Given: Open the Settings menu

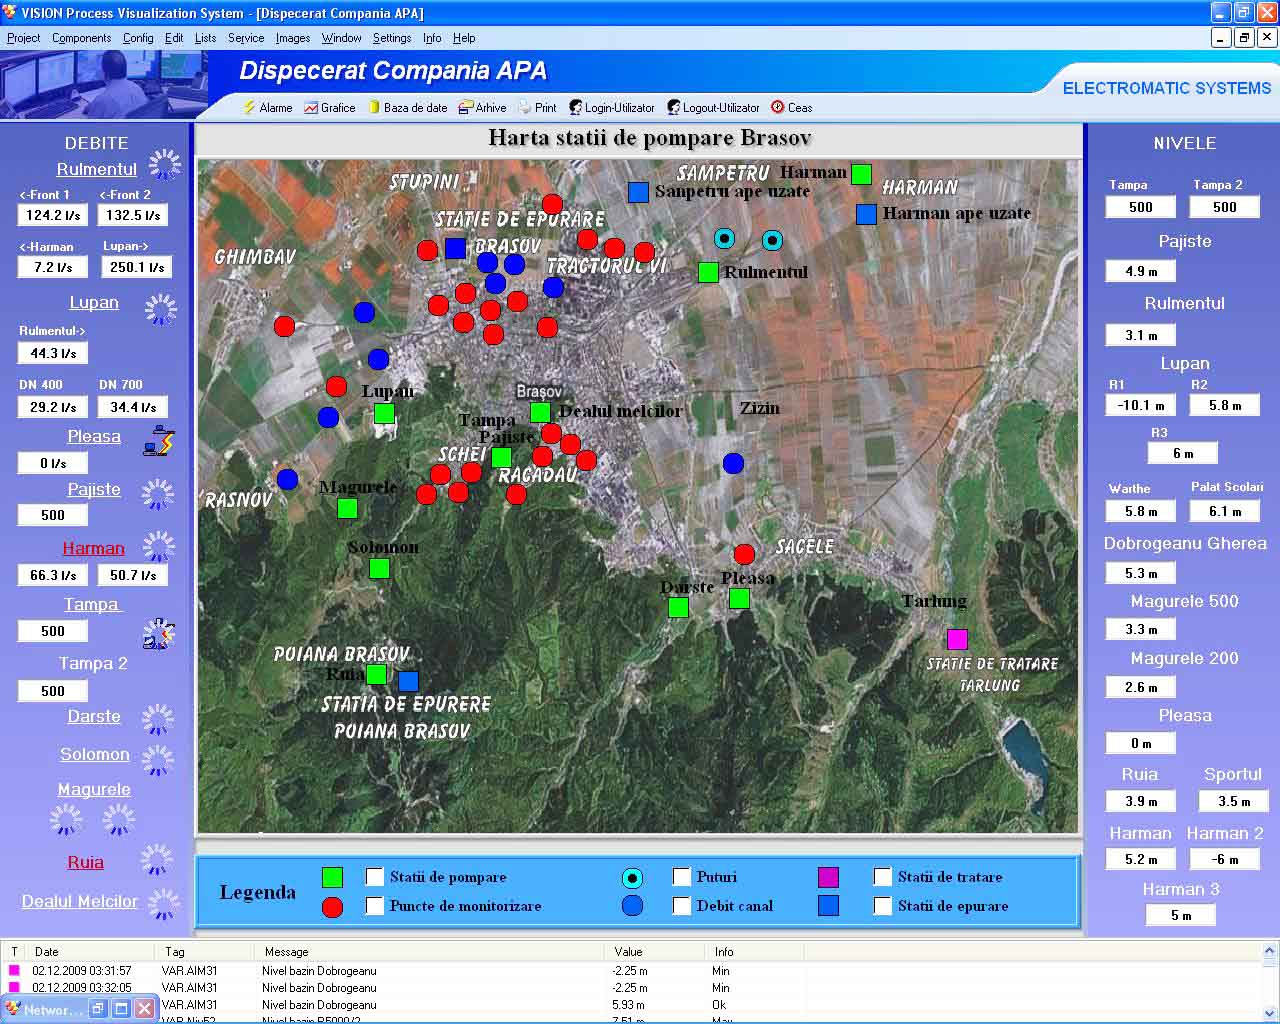Looking at the screenshot, I should coord(392,38).
